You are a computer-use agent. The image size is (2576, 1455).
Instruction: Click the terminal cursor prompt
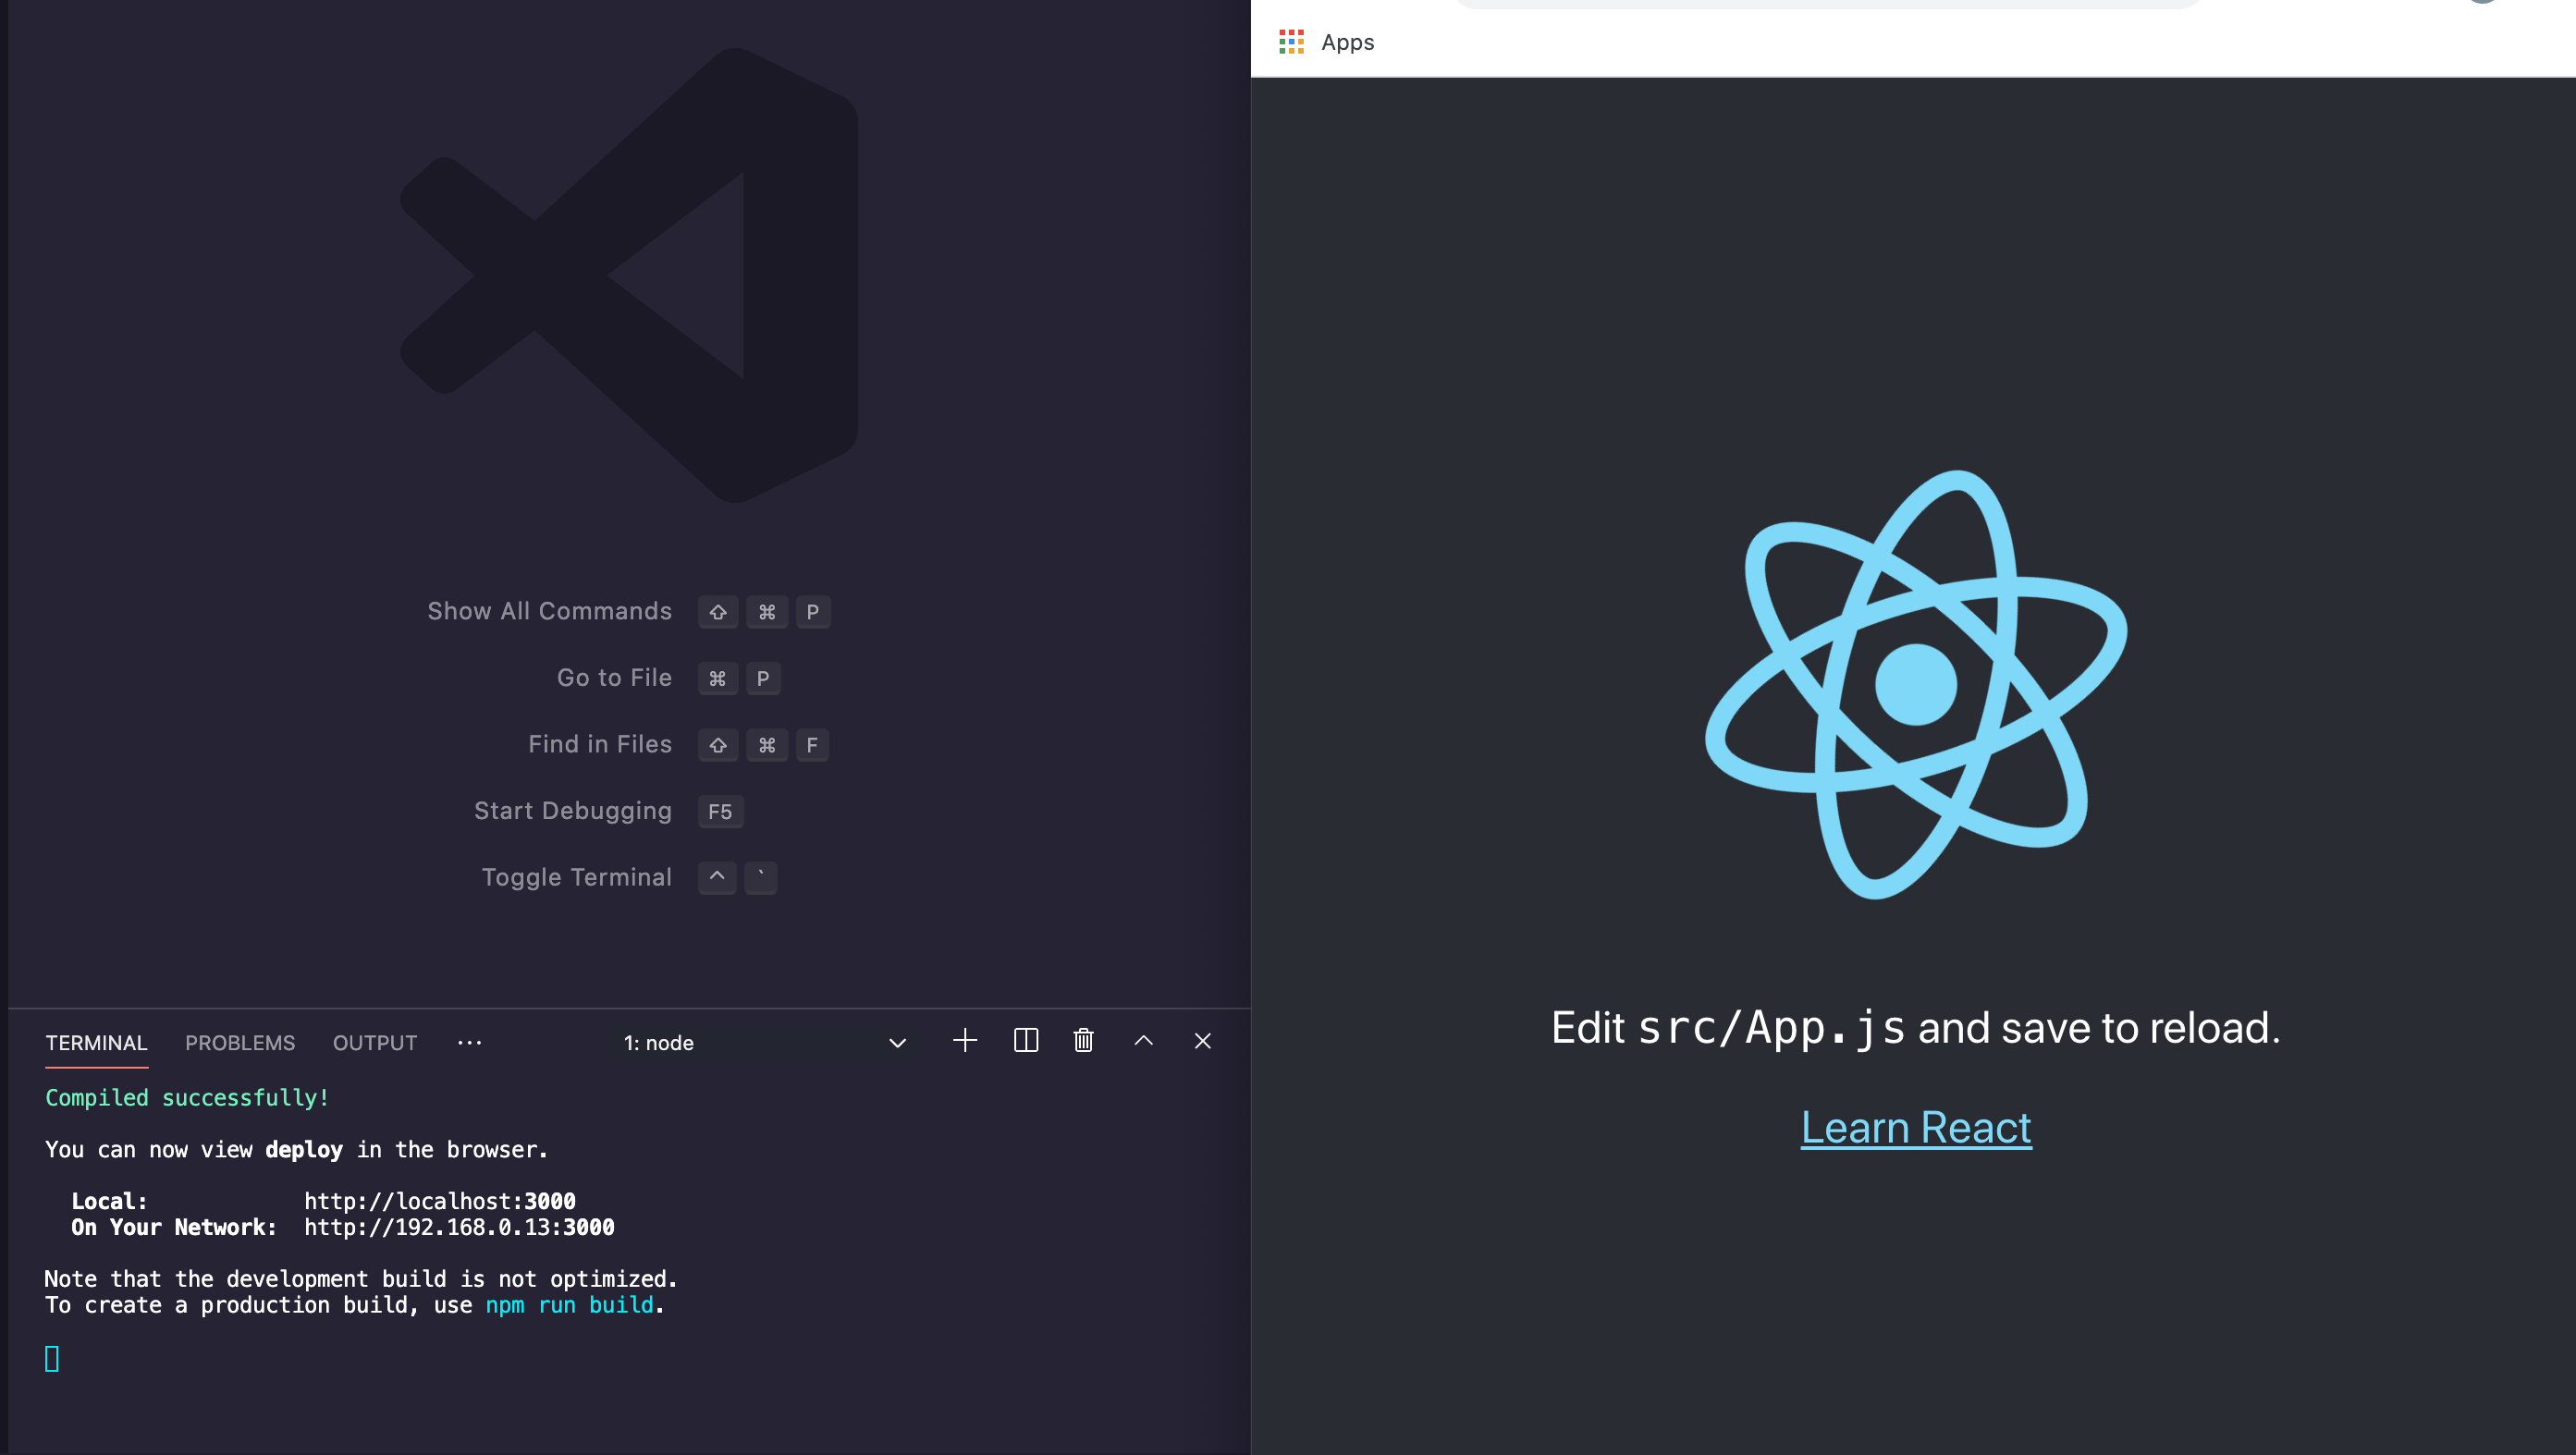[52, 1358]
